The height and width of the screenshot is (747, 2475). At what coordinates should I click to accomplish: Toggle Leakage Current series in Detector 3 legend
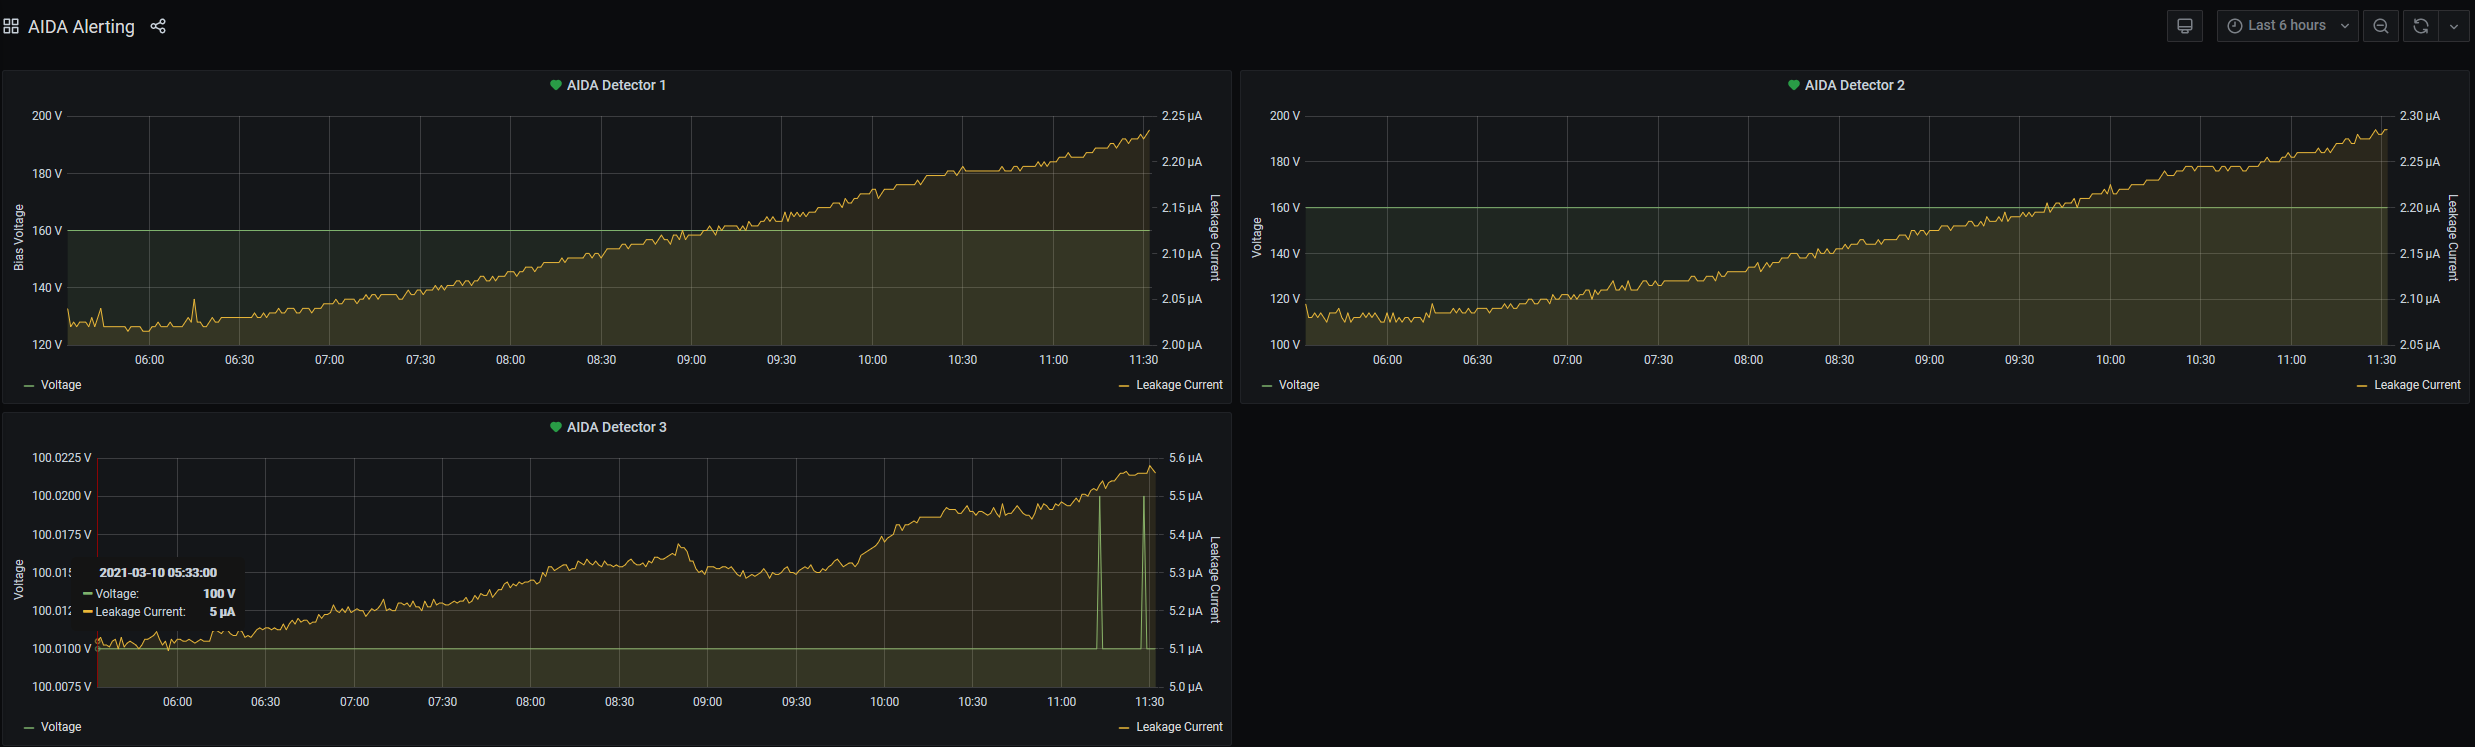tap(1179, 727)
